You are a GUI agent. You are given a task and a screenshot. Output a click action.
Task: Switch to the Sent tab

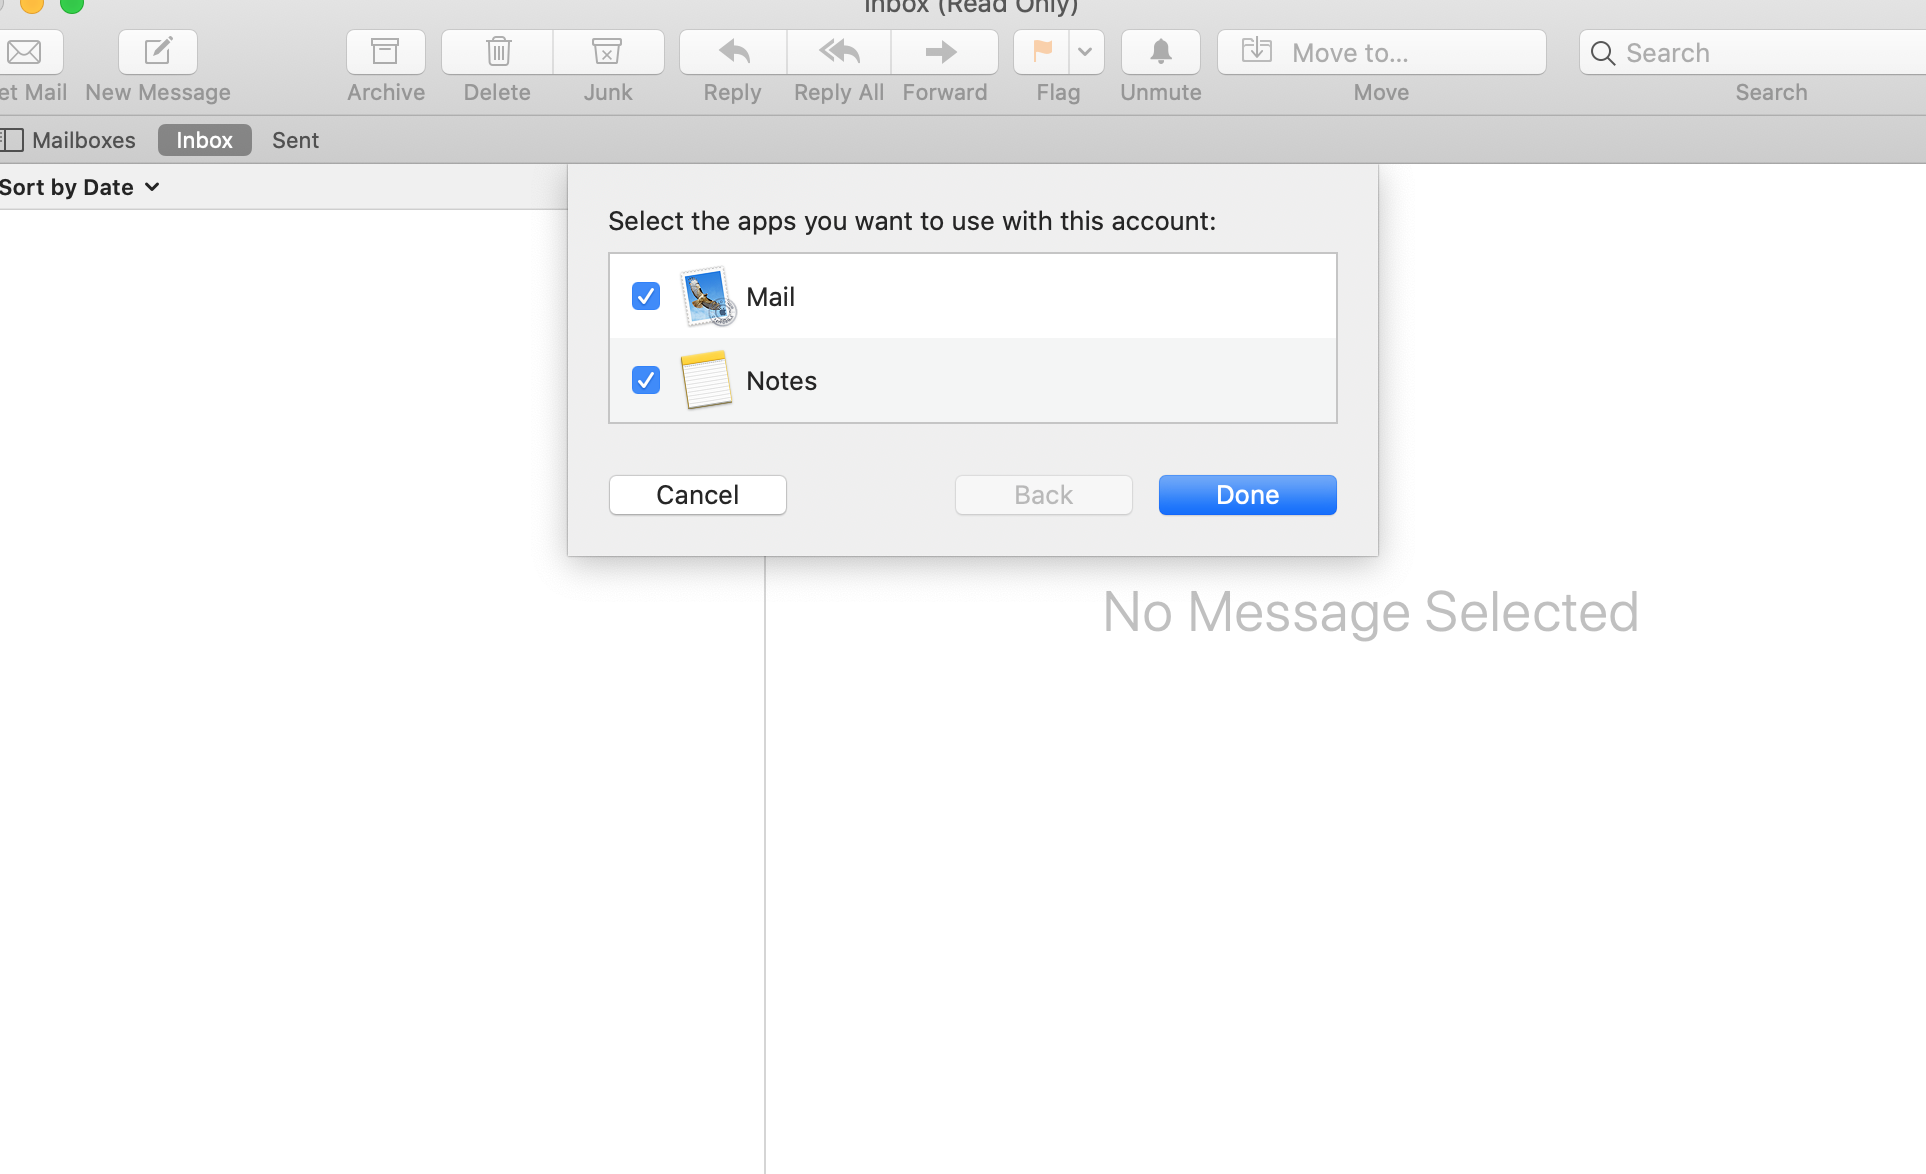295,140
